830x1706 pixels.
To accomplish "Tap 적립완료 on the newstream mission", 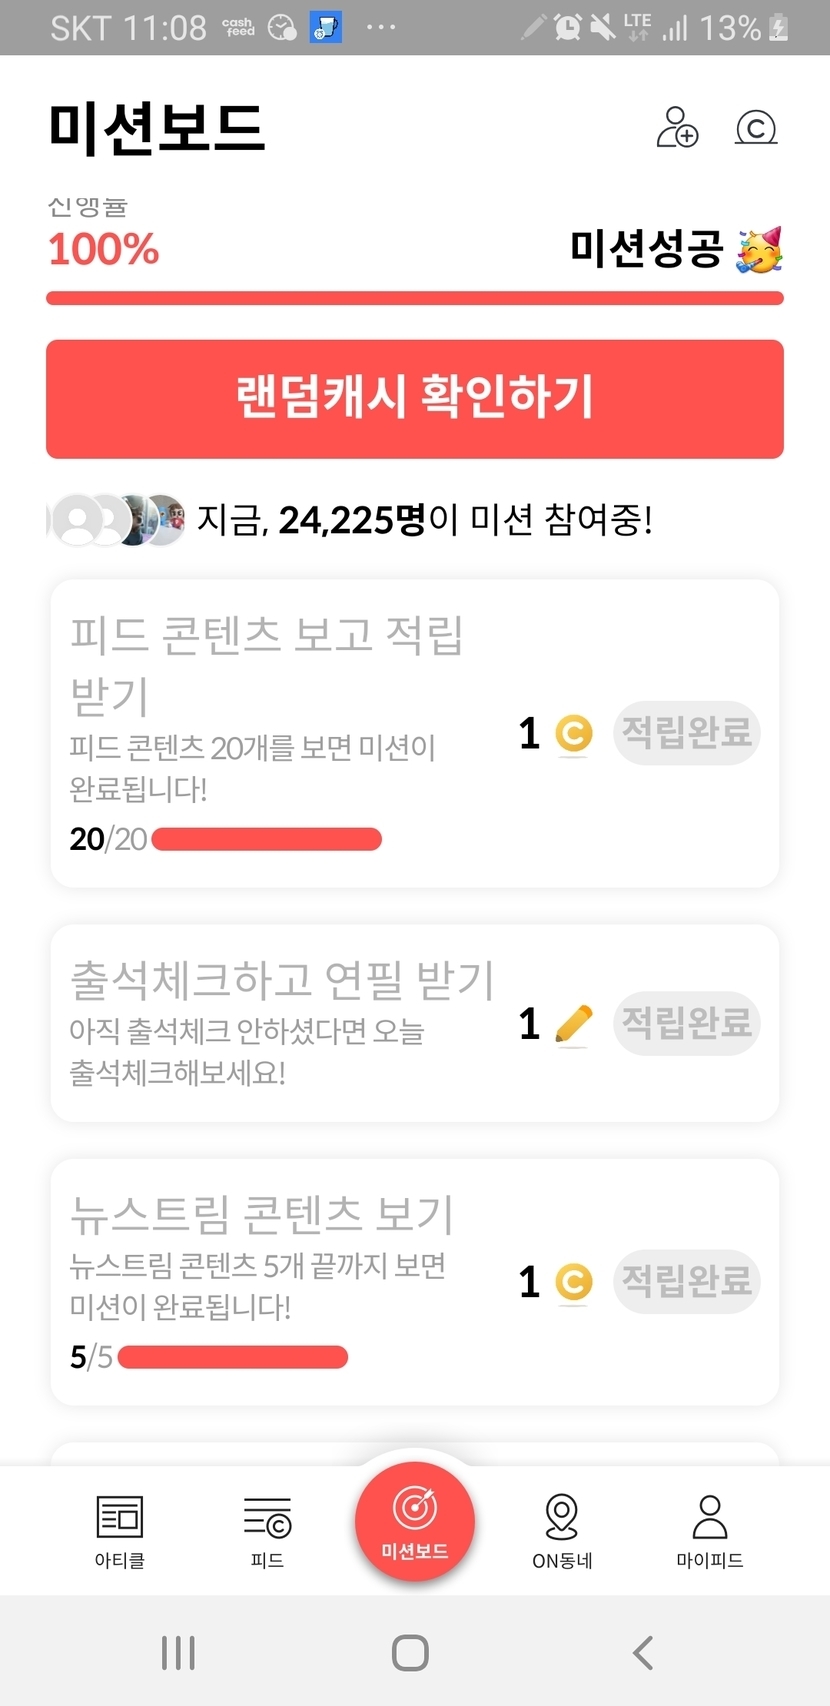I will pos(687,1281).
